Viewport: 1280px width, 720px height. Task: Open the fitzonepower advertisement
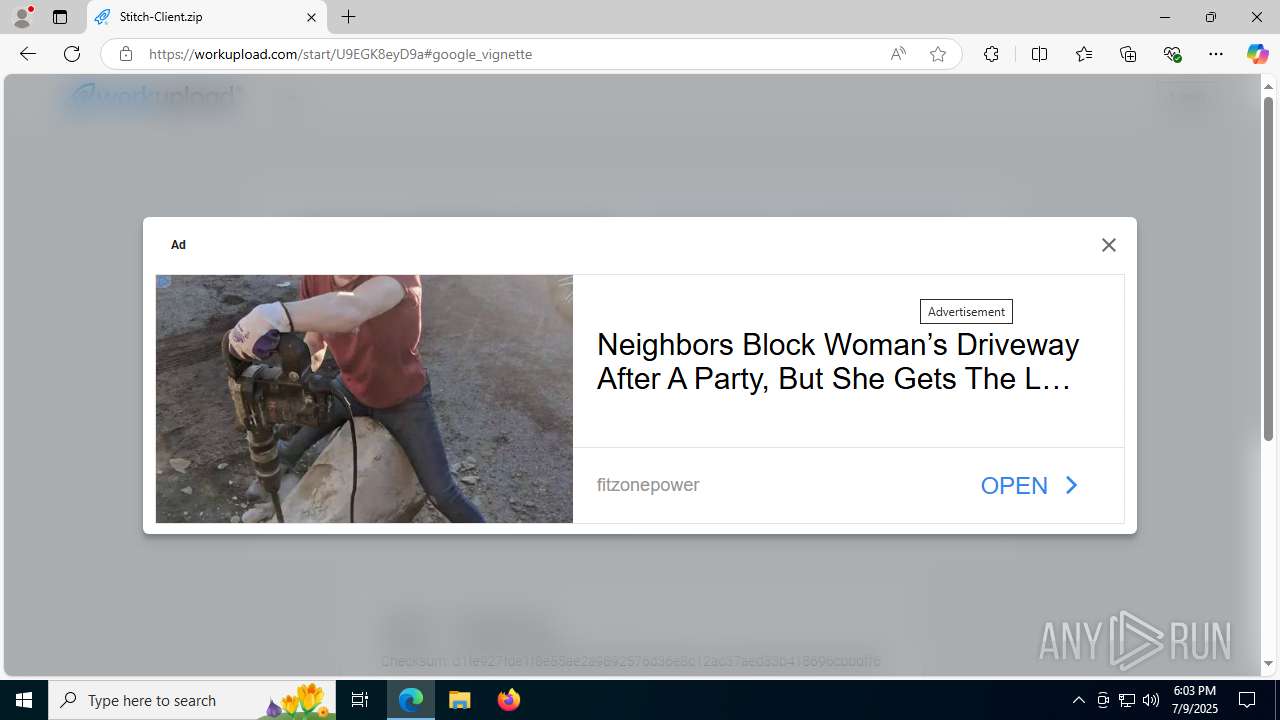[1029, 486]
